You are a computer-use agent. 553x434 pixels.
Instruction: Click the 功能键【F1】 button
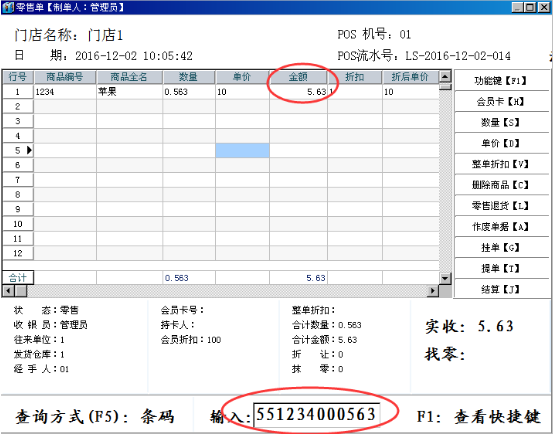tap(502, 80)
